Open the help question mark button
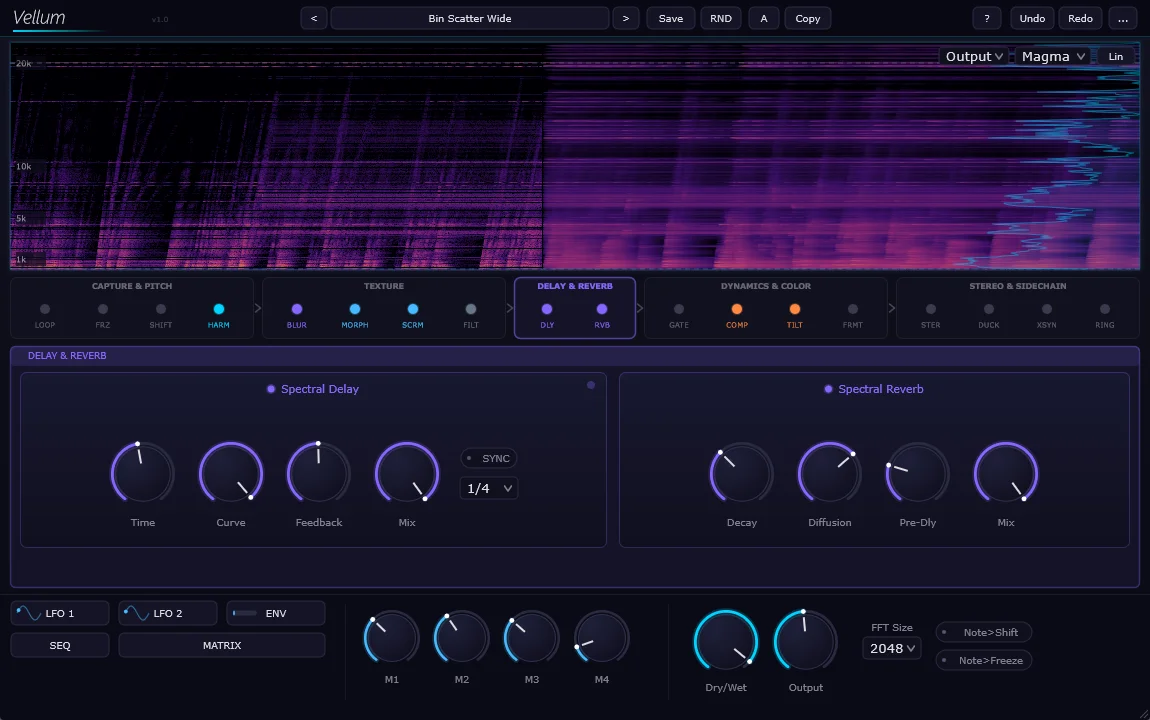Image resolution: width=1150 pixels, height=720 pixels. pyautogui.click(x=986, y=18)
